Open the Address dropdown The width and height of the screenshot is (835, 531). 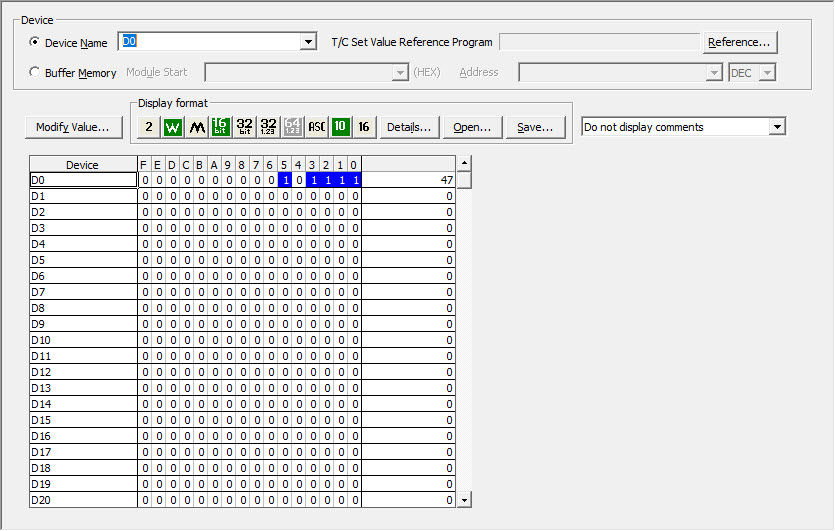[714, 72]
